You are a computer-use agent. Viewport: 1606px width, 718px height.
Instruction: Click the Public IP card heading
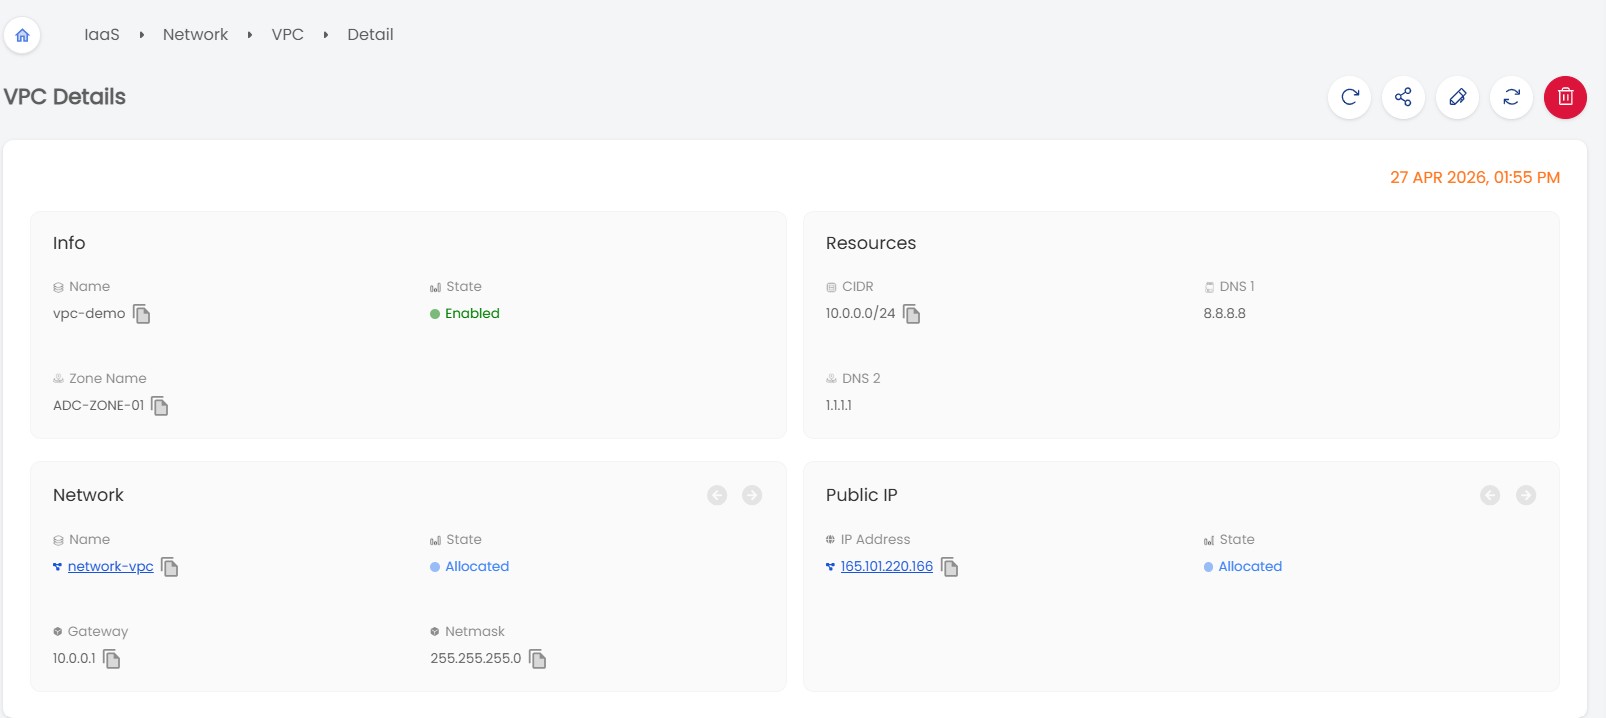[861, 495]
